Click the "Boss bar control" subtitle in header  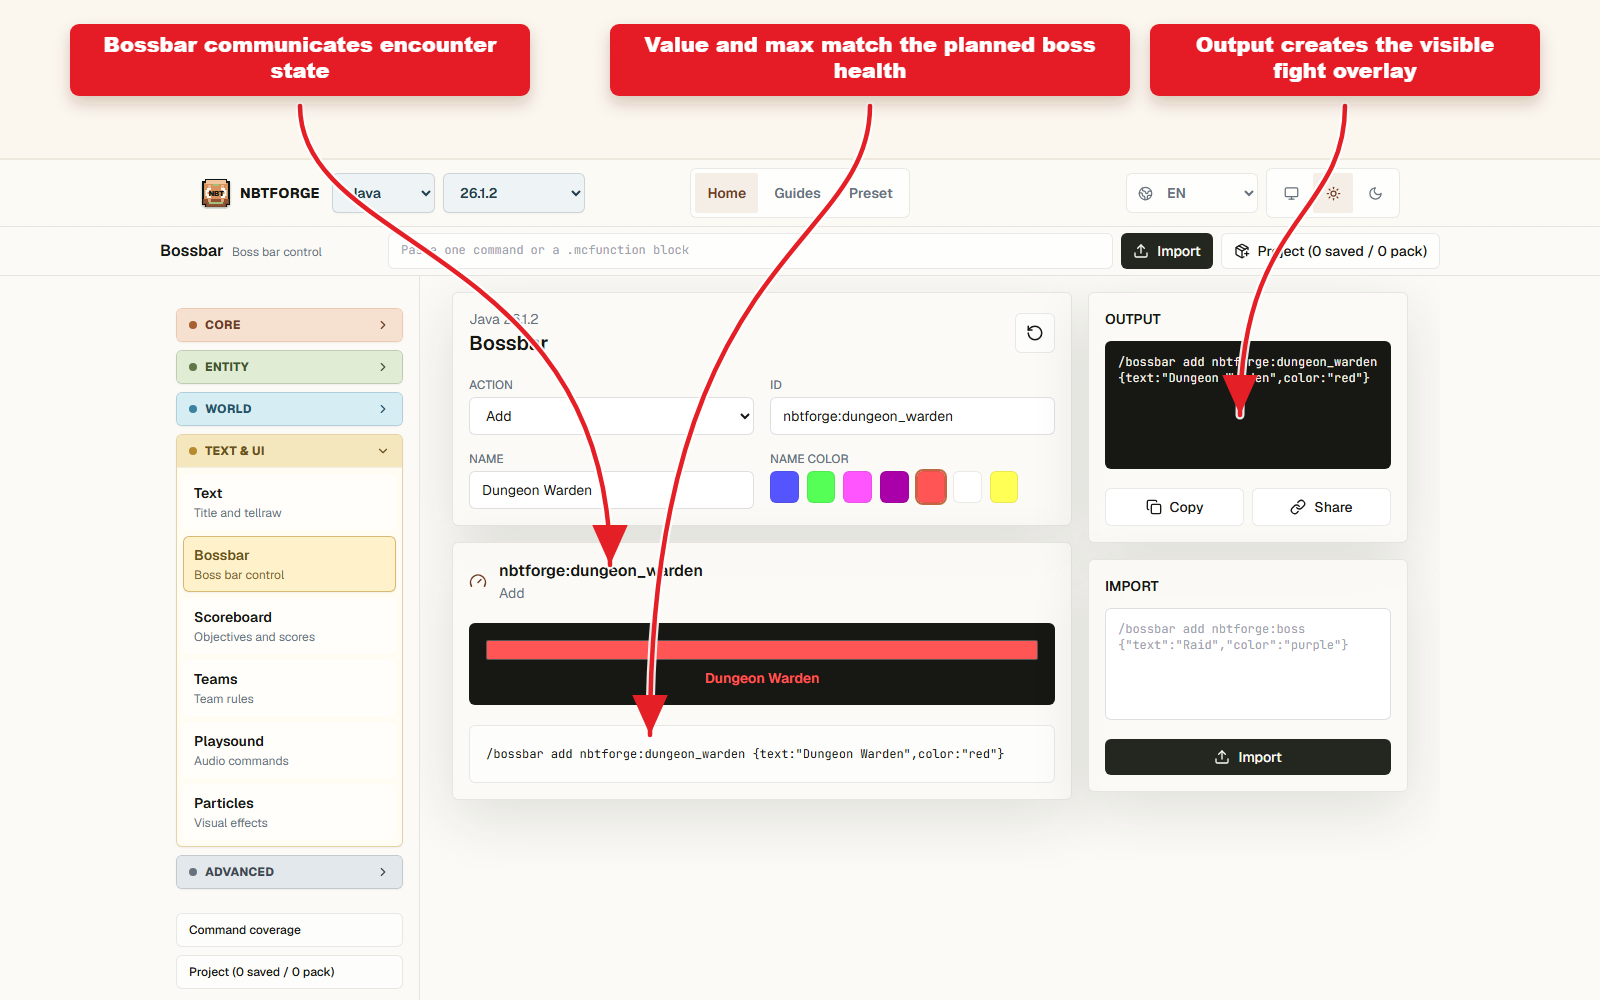277,252
